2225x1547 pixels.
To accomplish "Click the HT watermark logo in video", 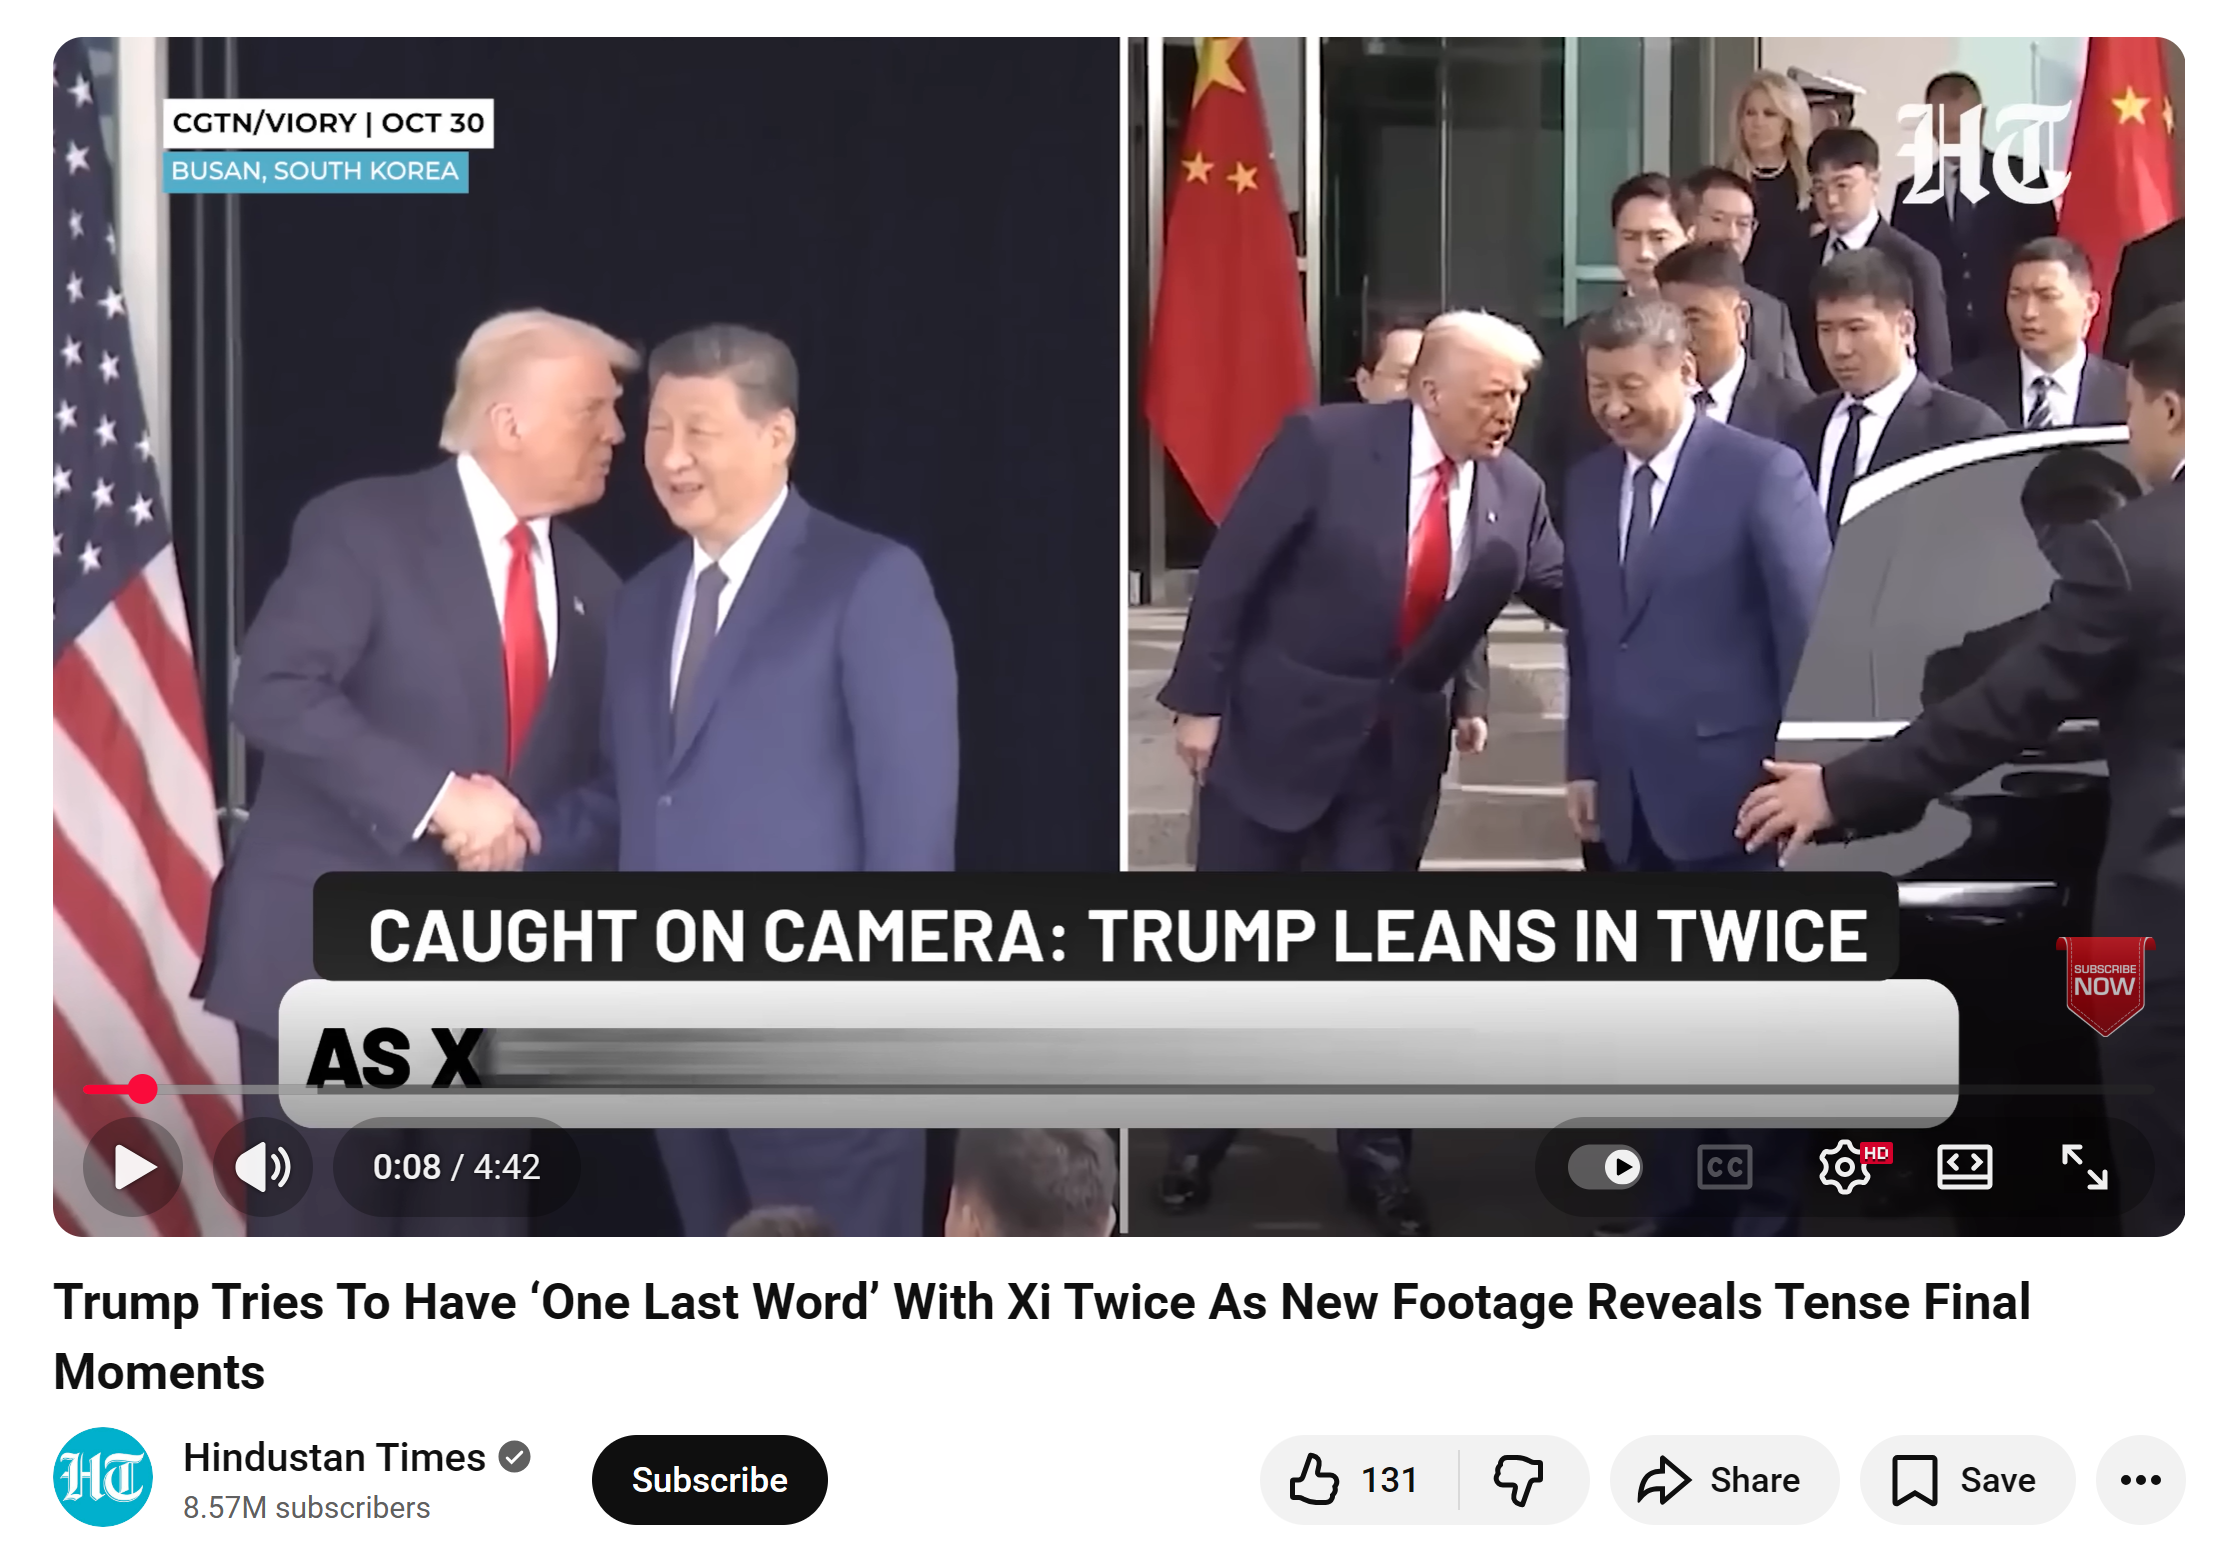I will (x=1984, y=152).
